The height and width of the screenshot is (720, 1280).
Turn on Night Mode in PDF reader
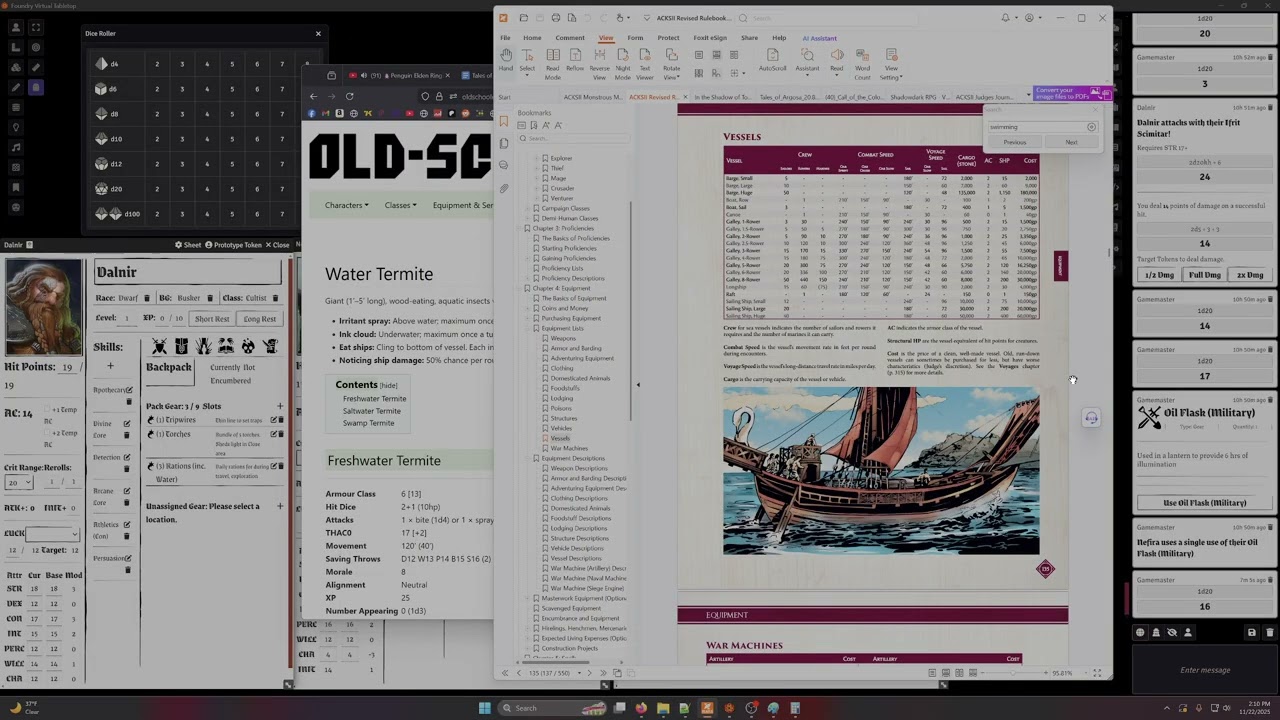(622, 64)
